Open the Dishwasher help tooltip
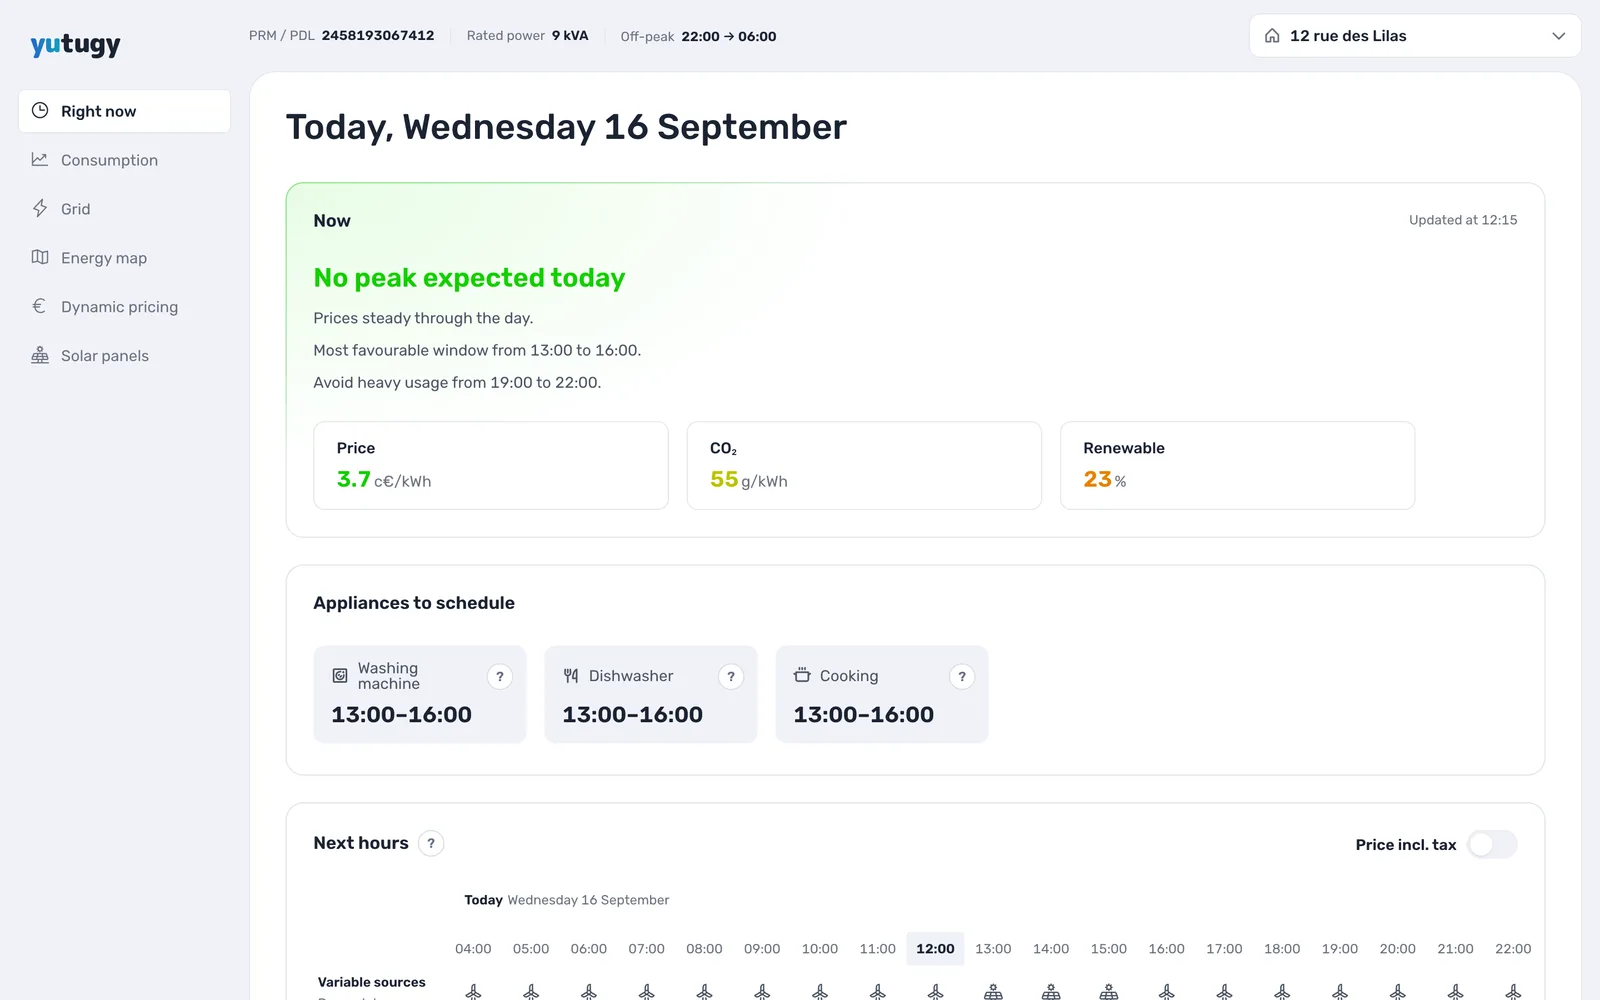This screenshot has width=1600, height=1000. point(731,677)
